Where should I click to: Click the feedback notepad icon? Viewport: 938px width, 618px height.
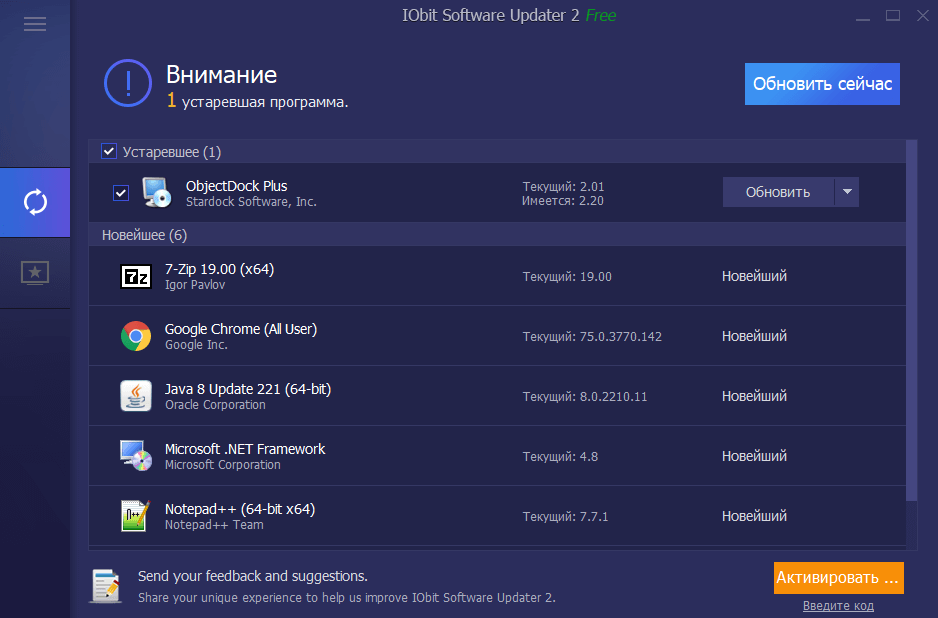tap(106, 585)
